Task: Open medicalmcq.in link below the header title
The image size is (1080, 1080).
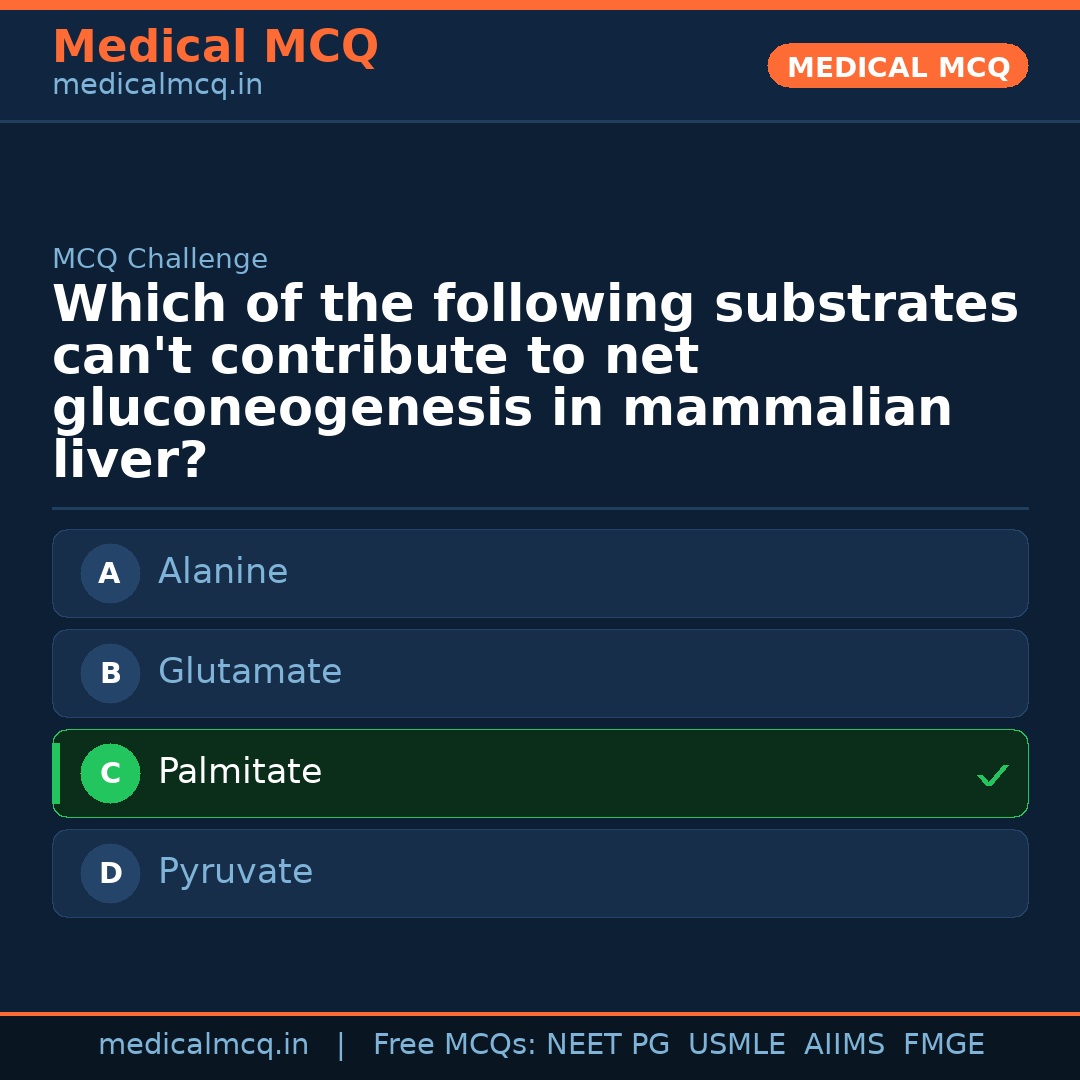Action: [157, 86]
